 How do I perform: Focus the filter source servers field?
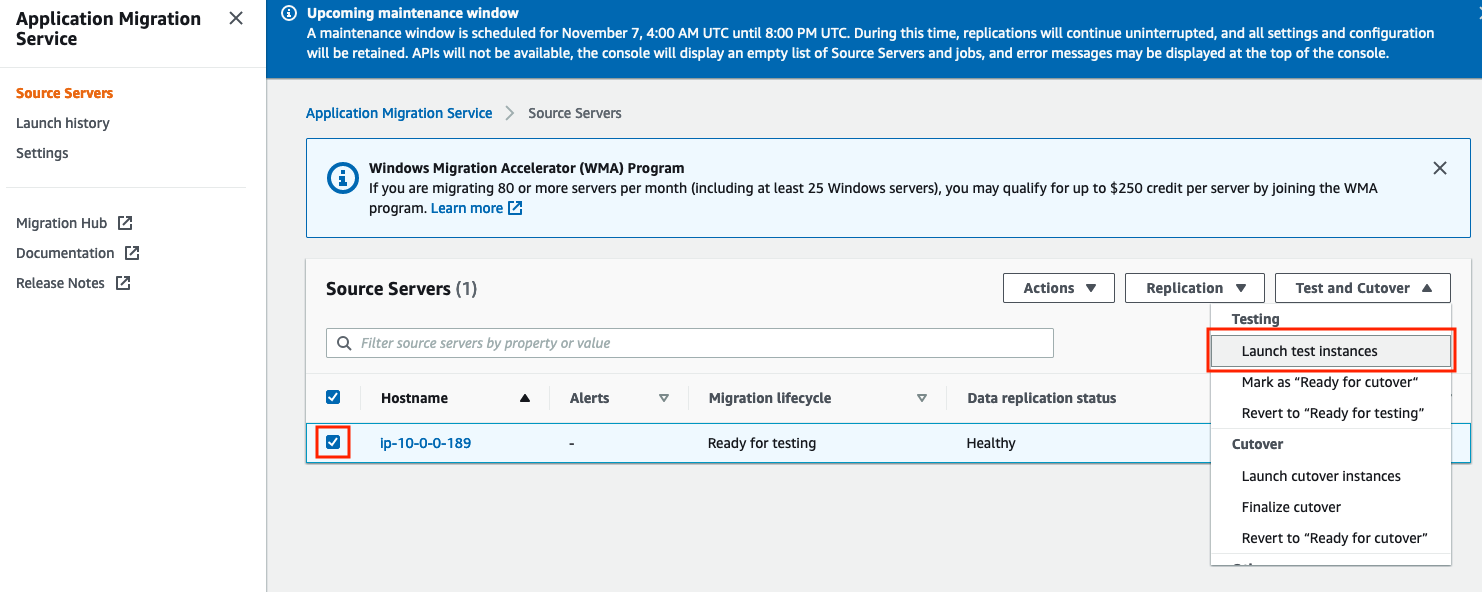tap(690, 343)
